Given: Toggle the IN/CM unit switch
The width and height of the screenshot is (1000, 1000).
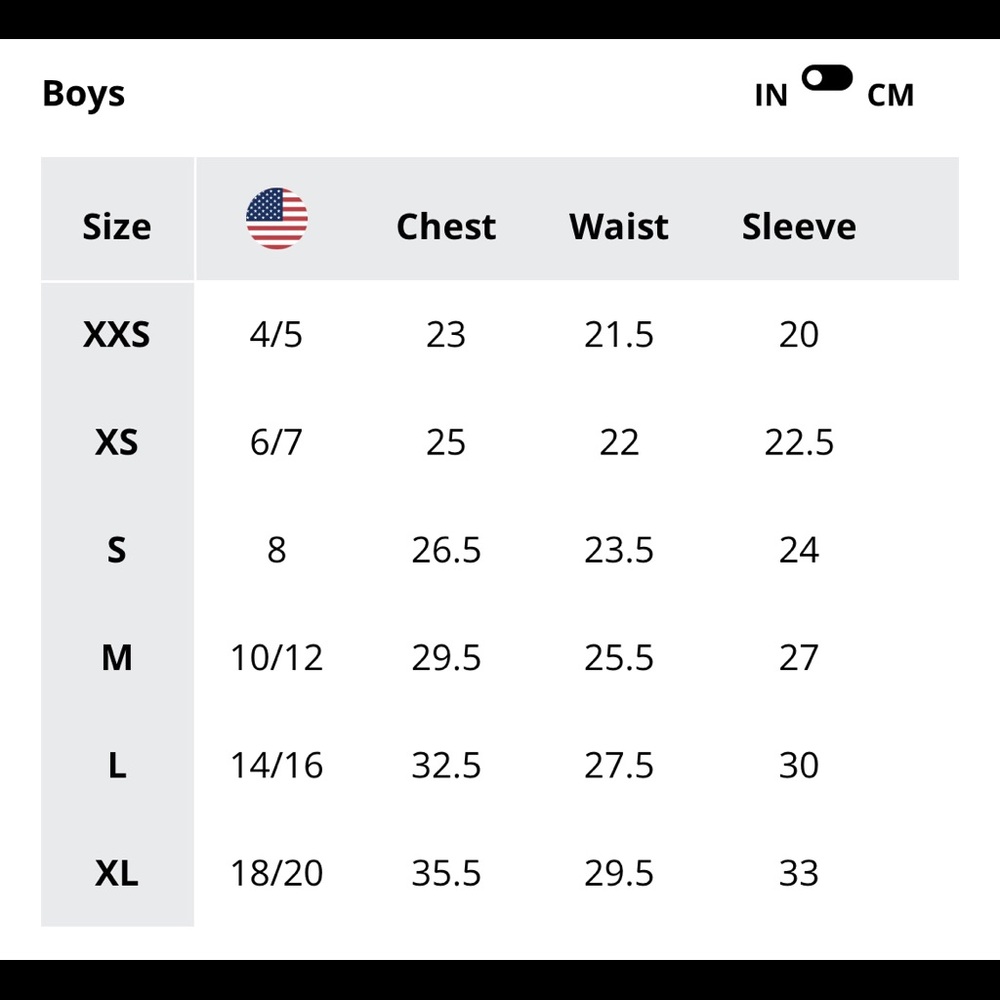Looking at the screenshot, I should click(827, 79).
